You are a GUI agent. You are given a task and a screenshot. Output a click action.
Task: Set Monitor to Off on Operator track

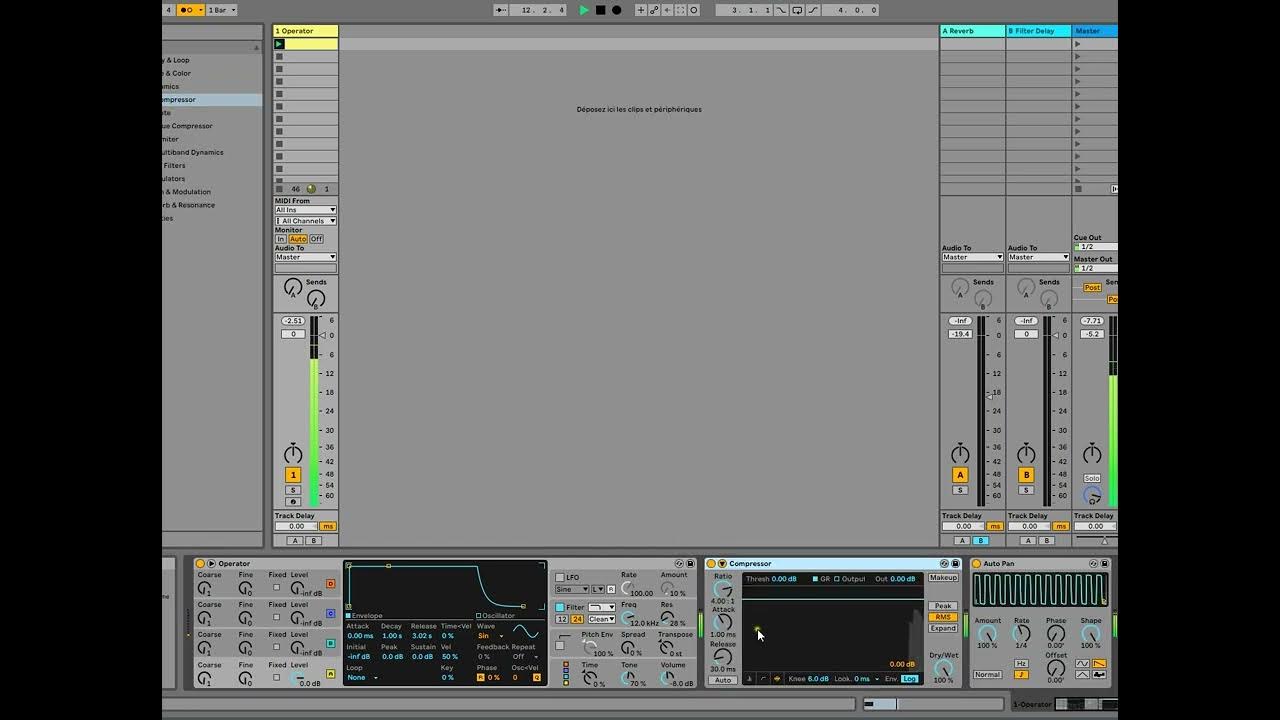[316, 239]
